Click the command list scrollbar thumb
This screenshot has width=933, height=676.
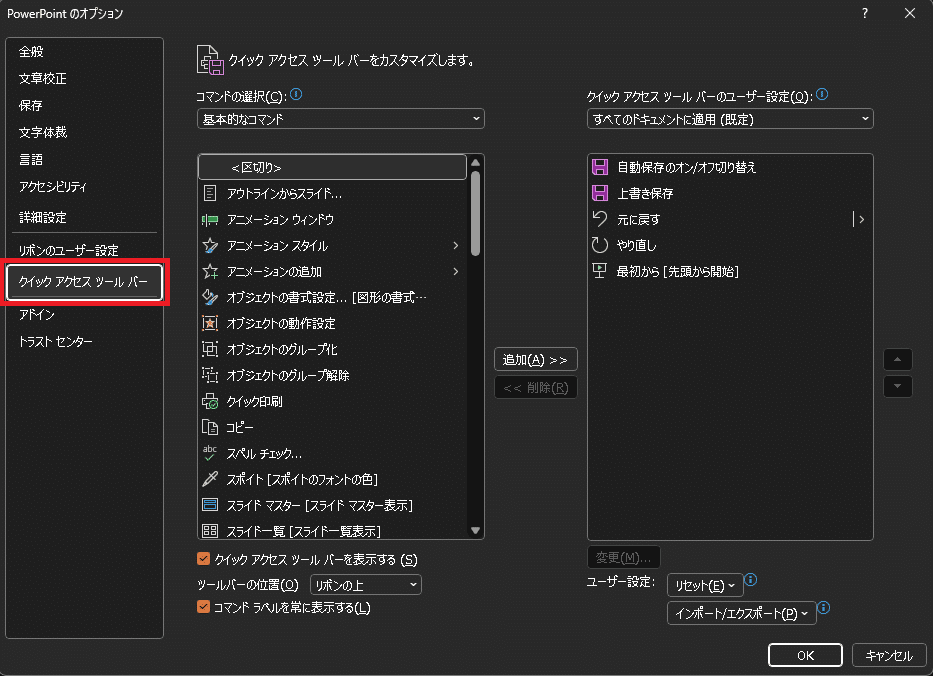click(475, 214)
